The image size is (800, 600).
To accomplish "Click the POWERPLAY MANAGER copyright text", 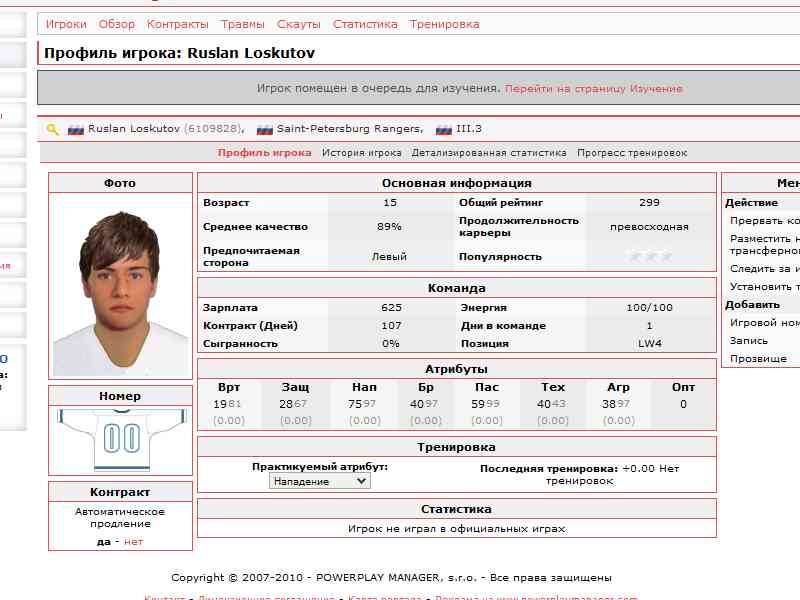I will coord(391,578).
